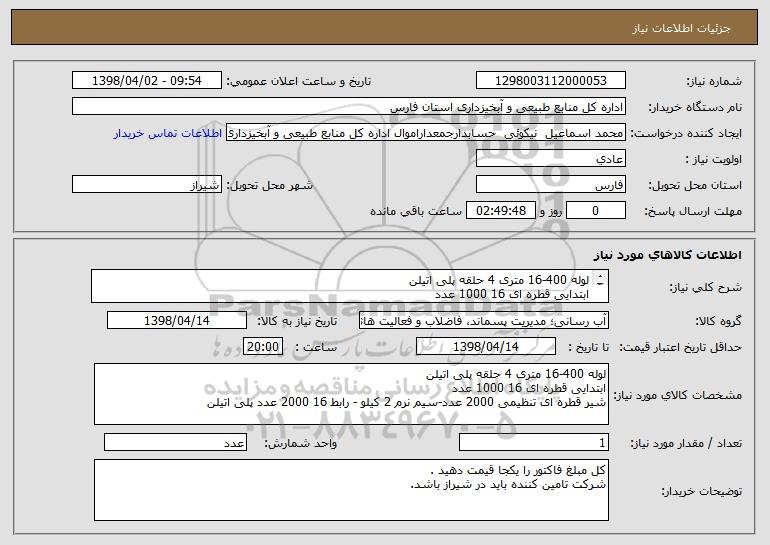Click the unit of measure field عدد
Screen dimensions: 770x545
click(175, 442)
